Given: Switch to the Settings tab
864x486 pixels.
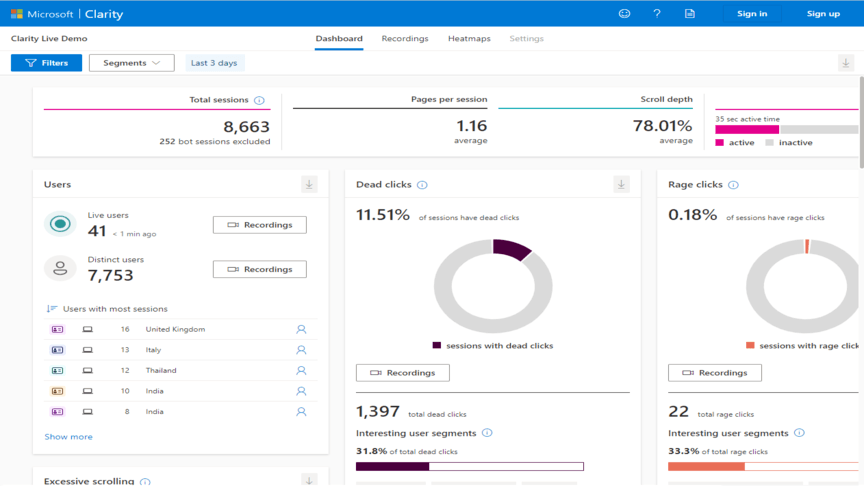Looking at the screenshot, I should pyautogui.click(x=526, y=39).
